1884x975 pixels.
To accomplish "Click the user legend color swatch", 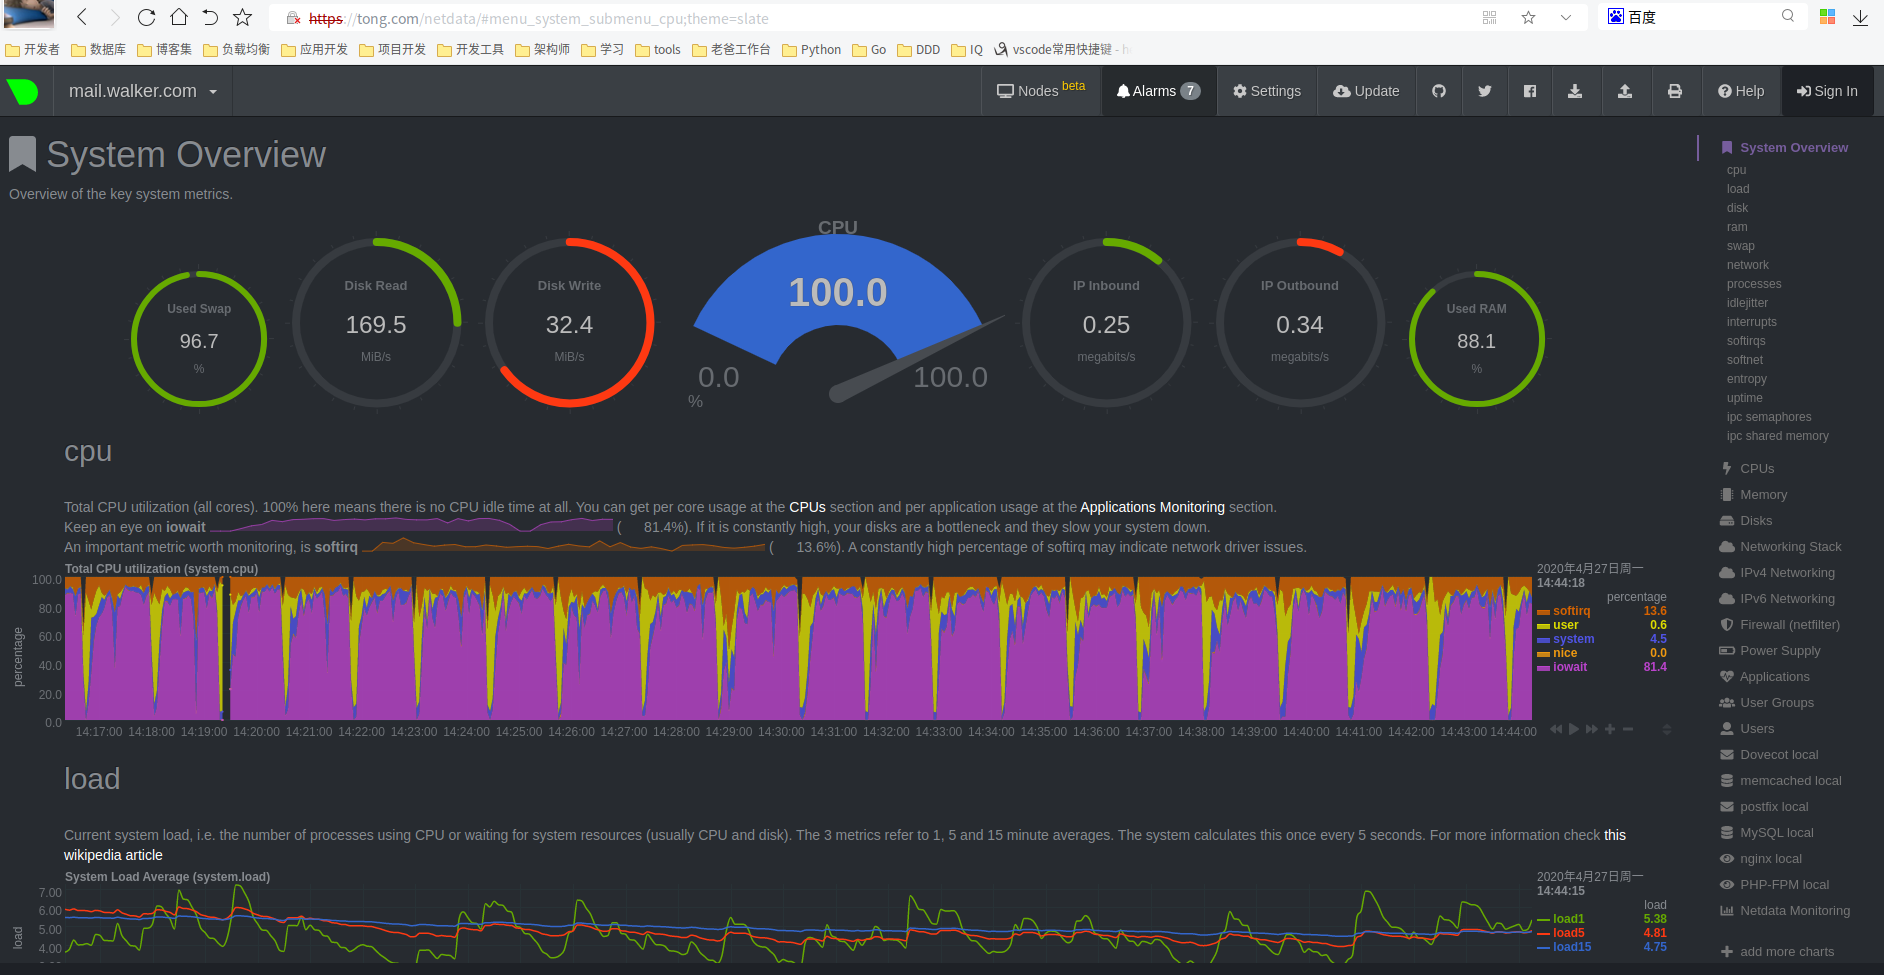I will pyautogui.click(x=1545, y=624).
